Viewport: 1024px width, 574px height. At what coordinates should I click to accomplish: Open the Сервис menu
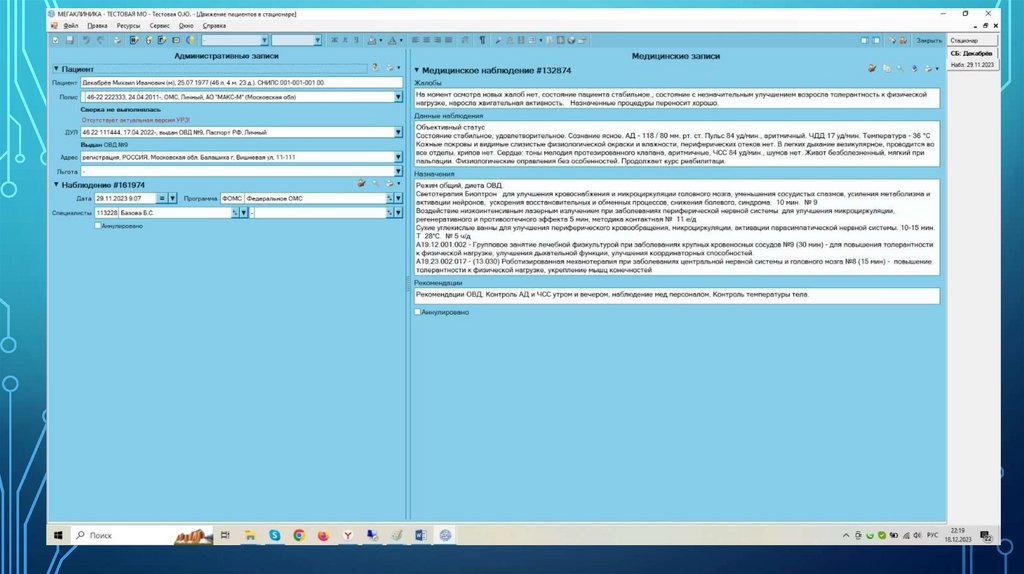pyautogui.click(x=159, y=26)
